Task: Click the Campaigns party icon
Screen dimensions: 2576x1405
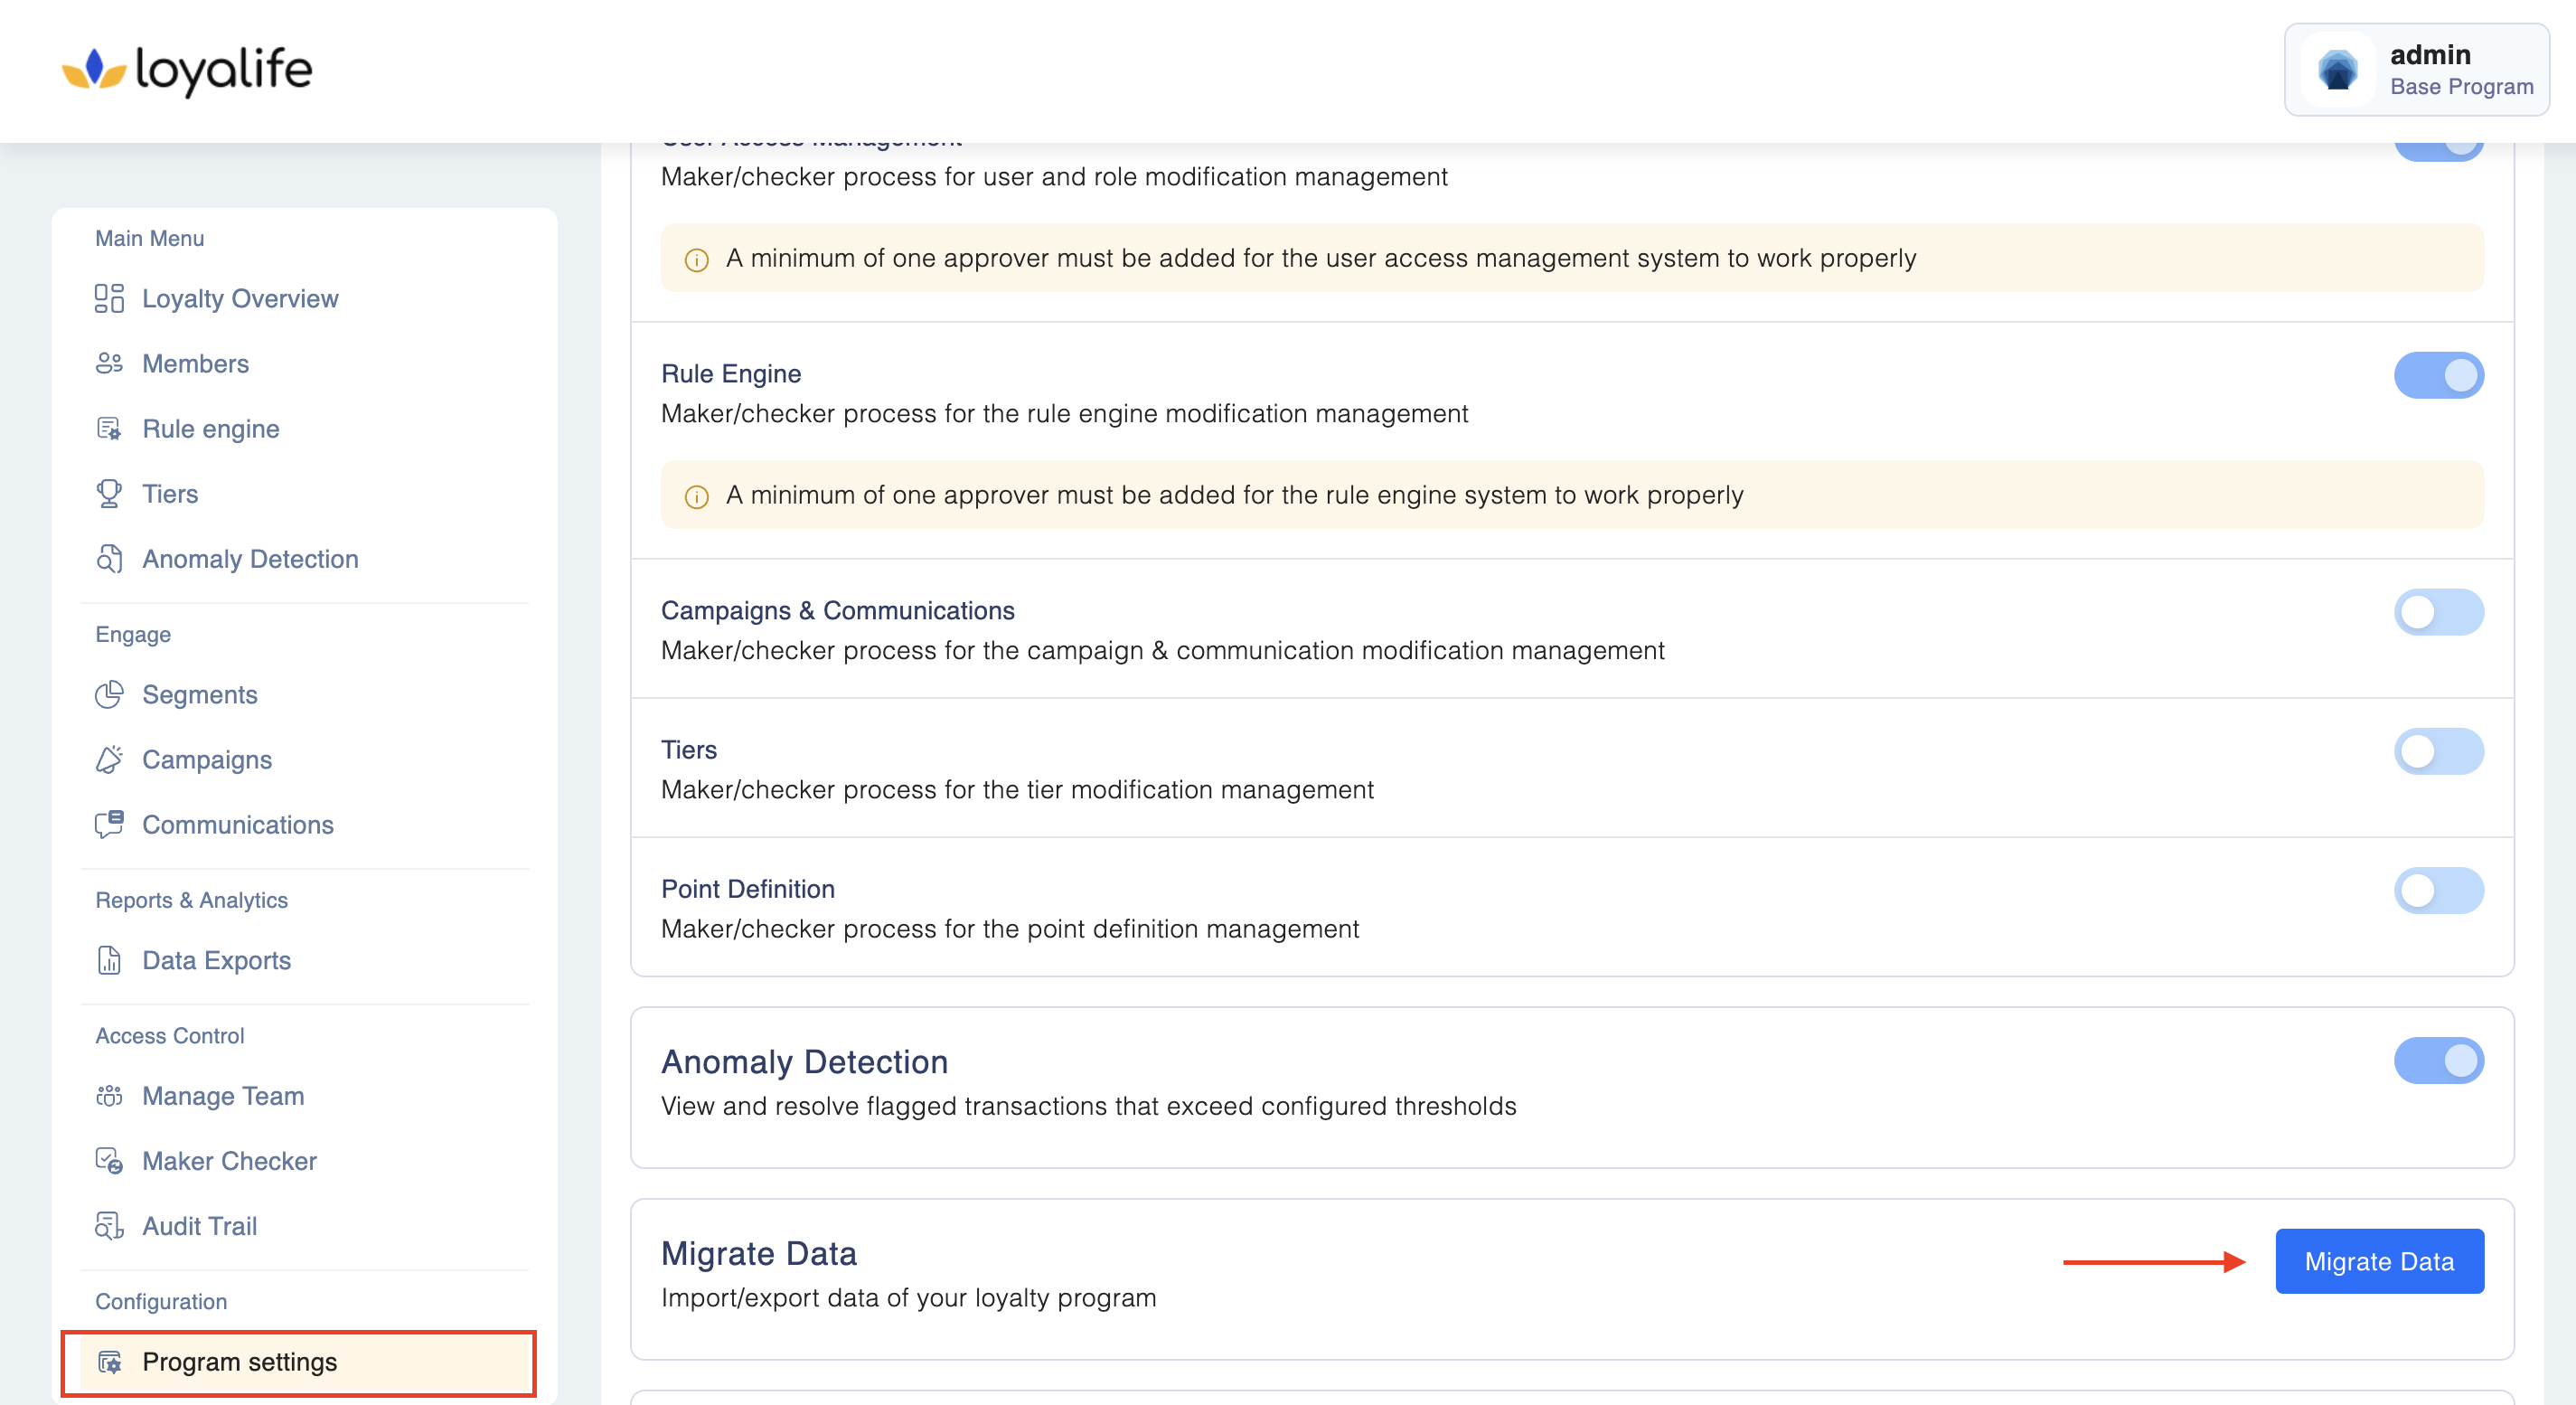Action: click(109, 760)
